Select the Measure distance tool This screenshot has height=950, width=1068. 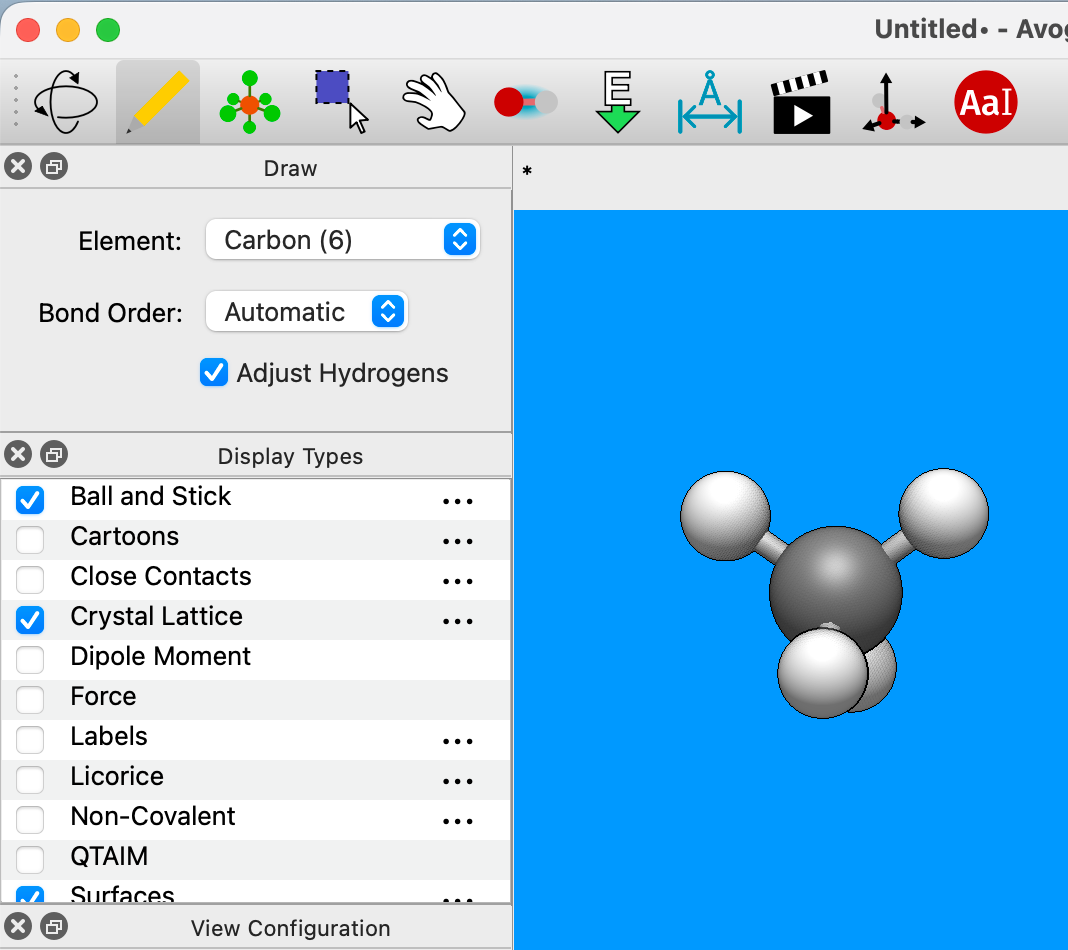pos(709,102)
